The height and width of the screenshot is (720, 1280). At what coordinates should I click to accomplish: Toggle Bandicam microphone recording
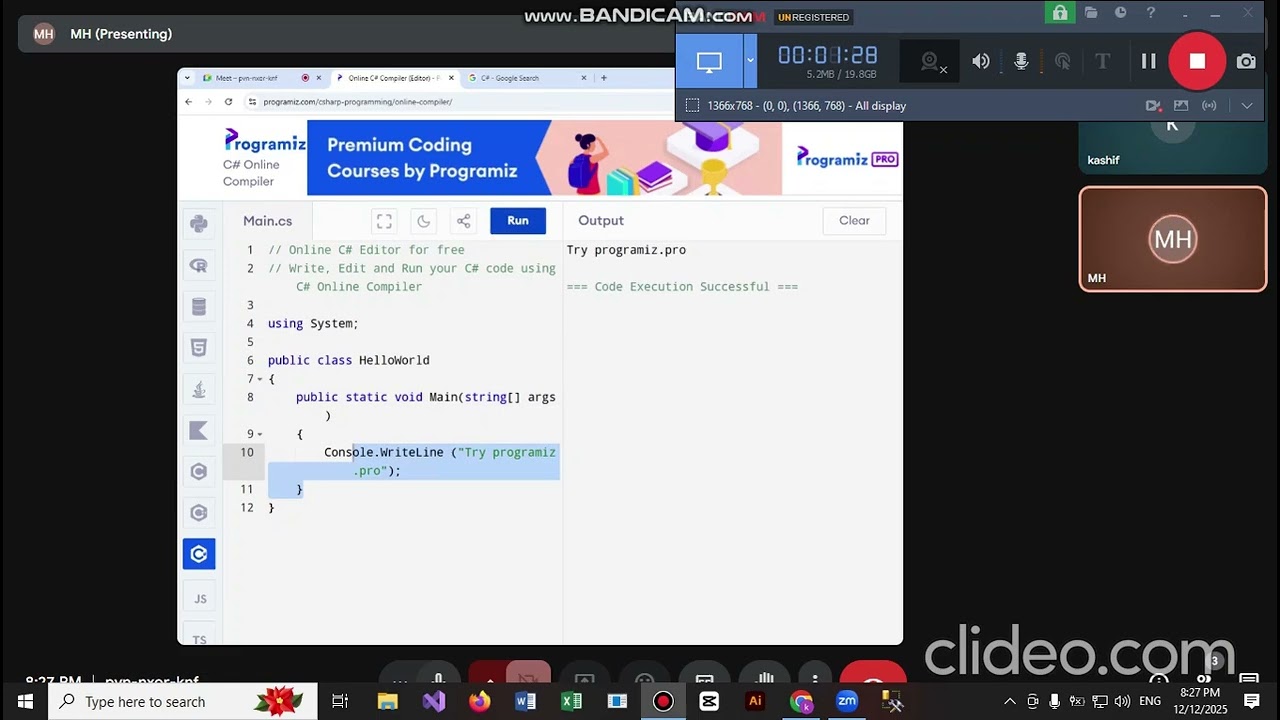pyautogui.click(x=1021, y=61)
